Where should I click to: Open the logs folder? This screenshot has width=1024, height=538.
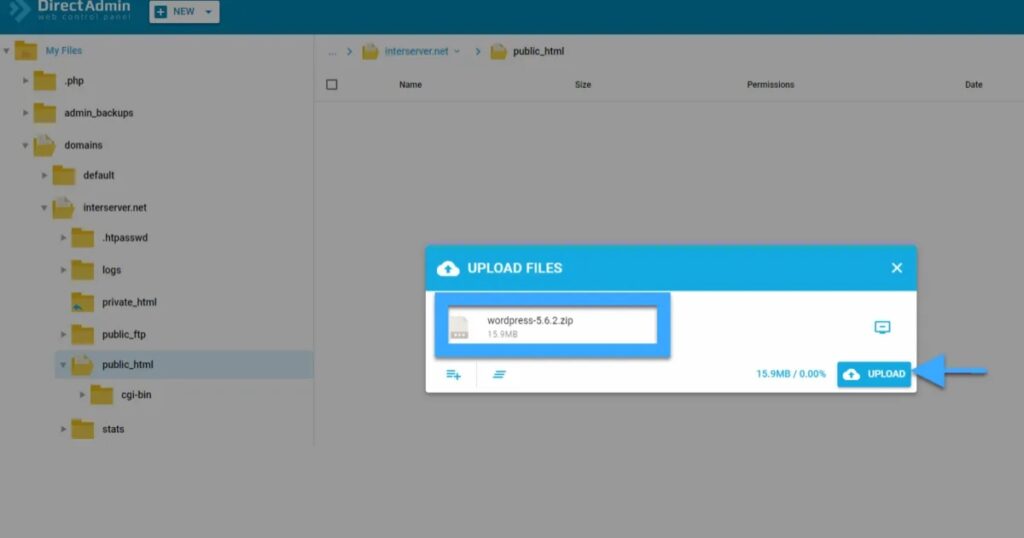(112, 270)
